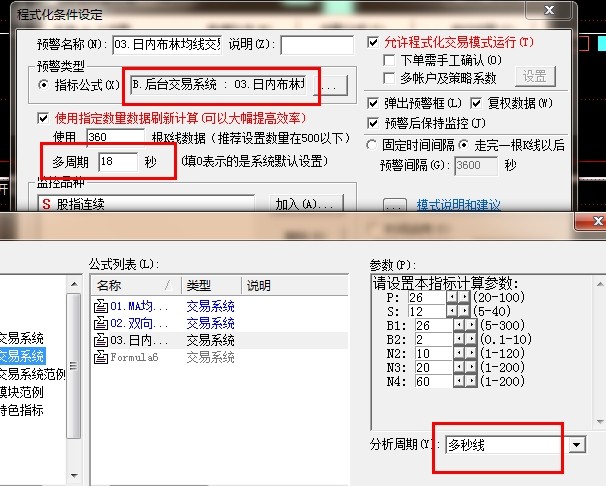606x486 pixels.
Task: Select the highlighted 交易系统 tree item
Action: pos(22,356)
